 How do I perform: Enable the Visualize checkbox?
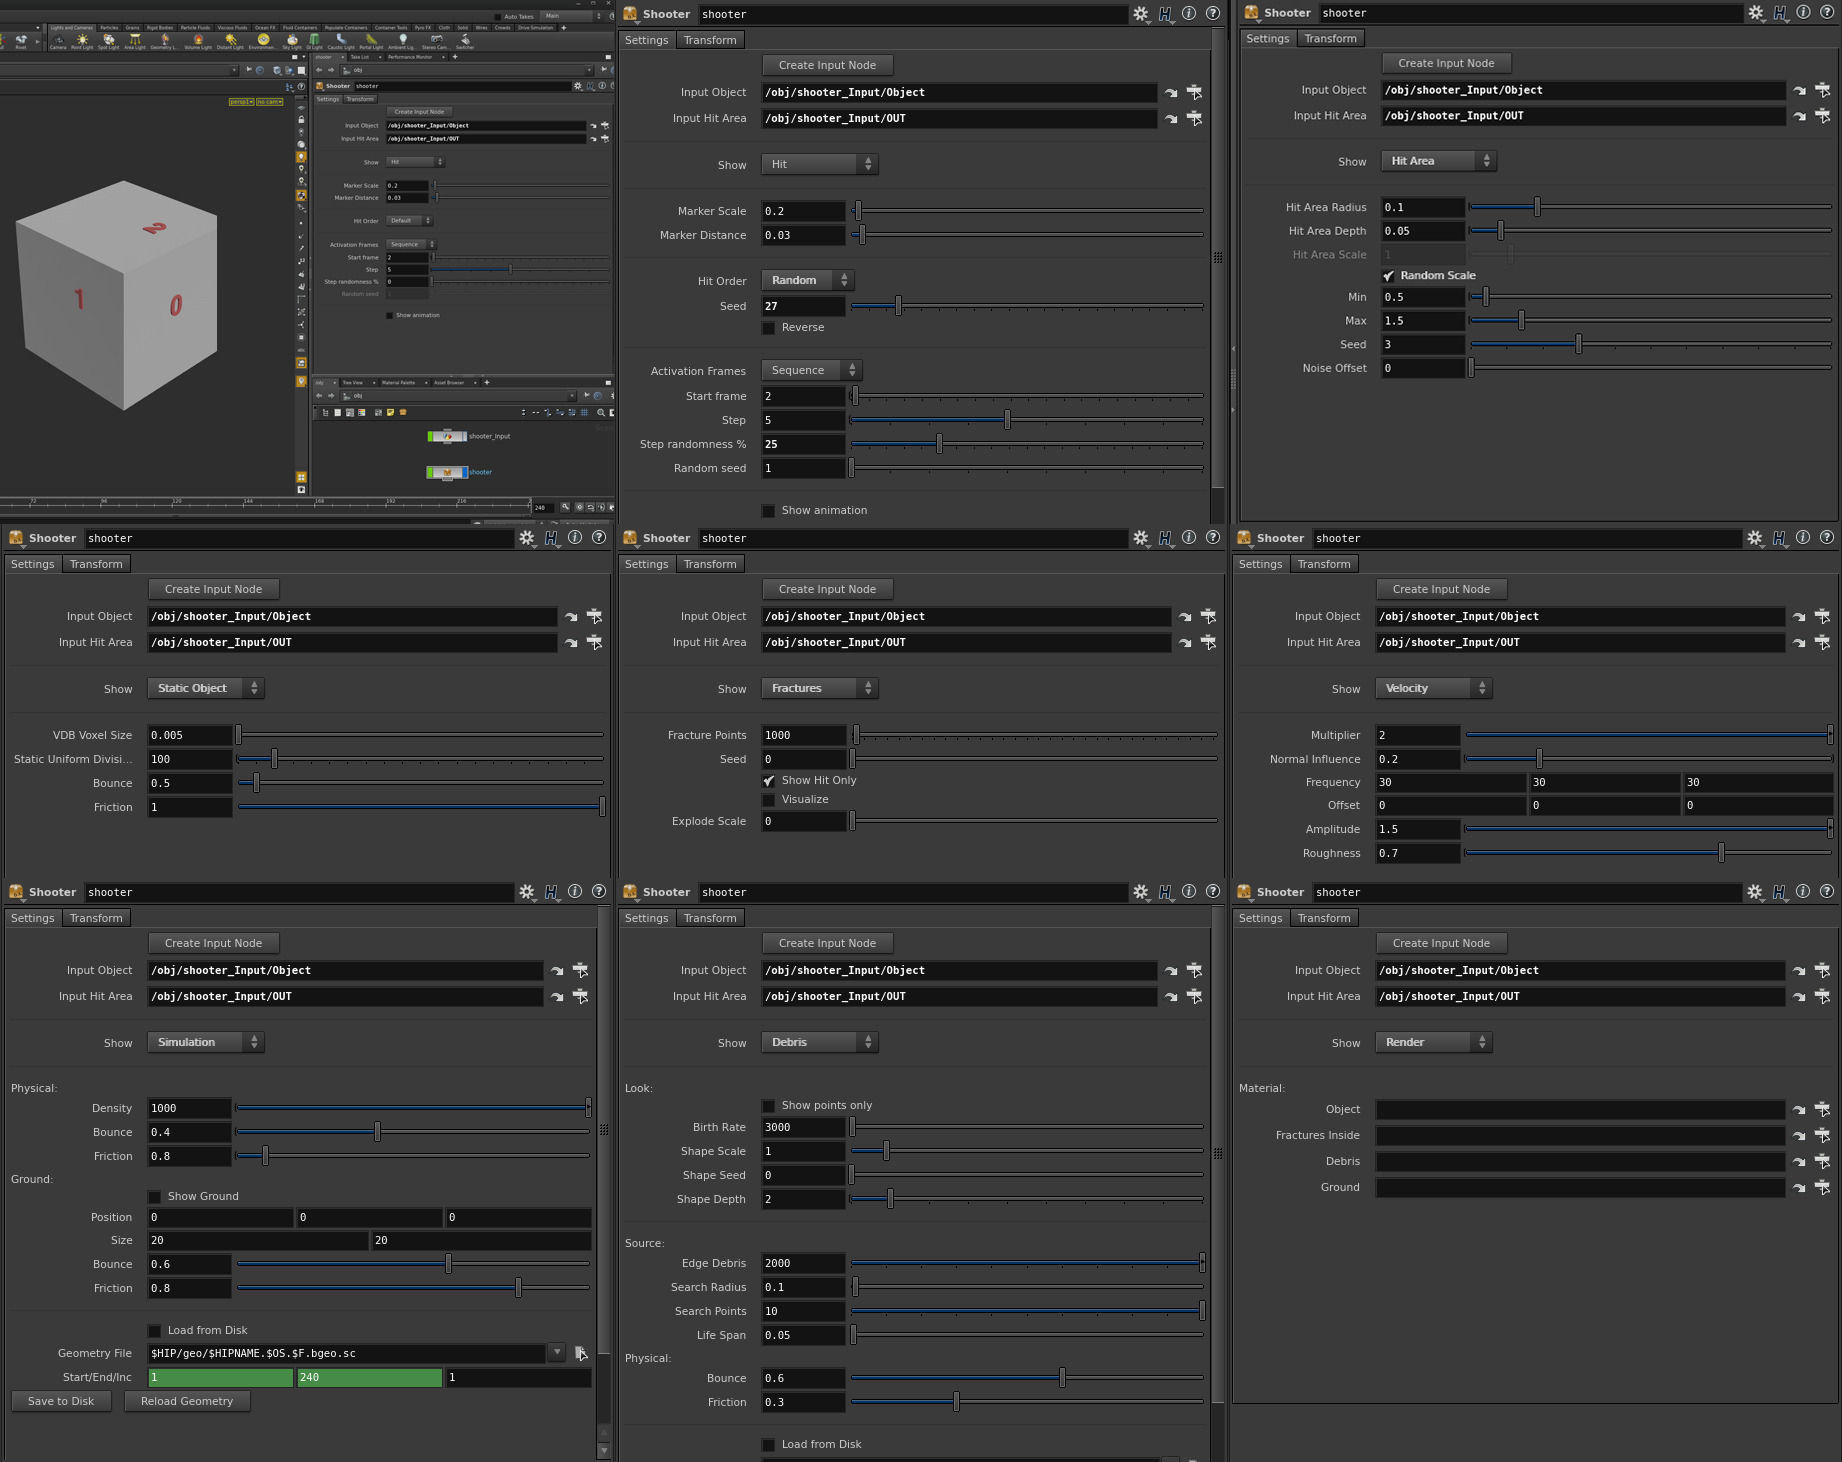pos(768,800)
